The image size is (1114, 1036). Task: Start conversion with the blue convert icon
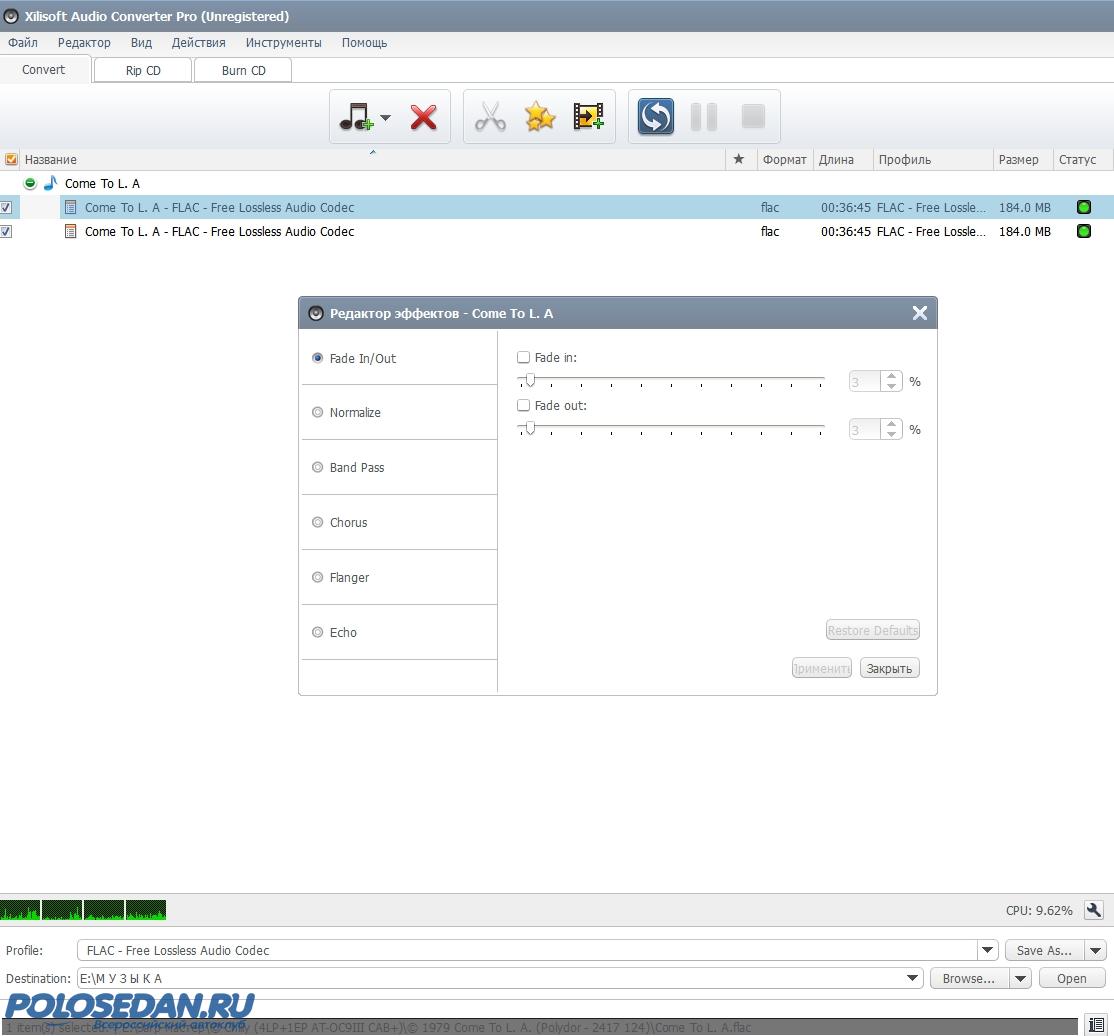[x=655, y=117]
